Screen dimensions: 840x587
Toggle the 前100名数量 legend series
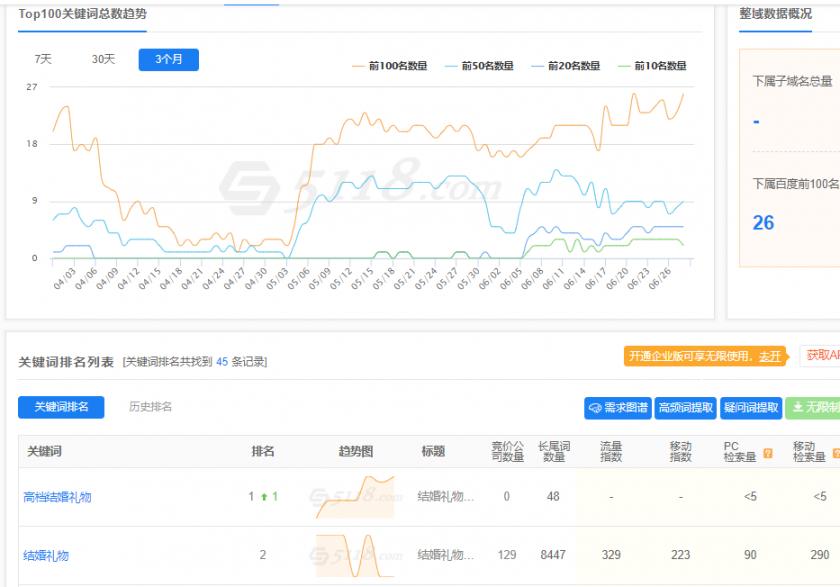click(x=389, y=66)
